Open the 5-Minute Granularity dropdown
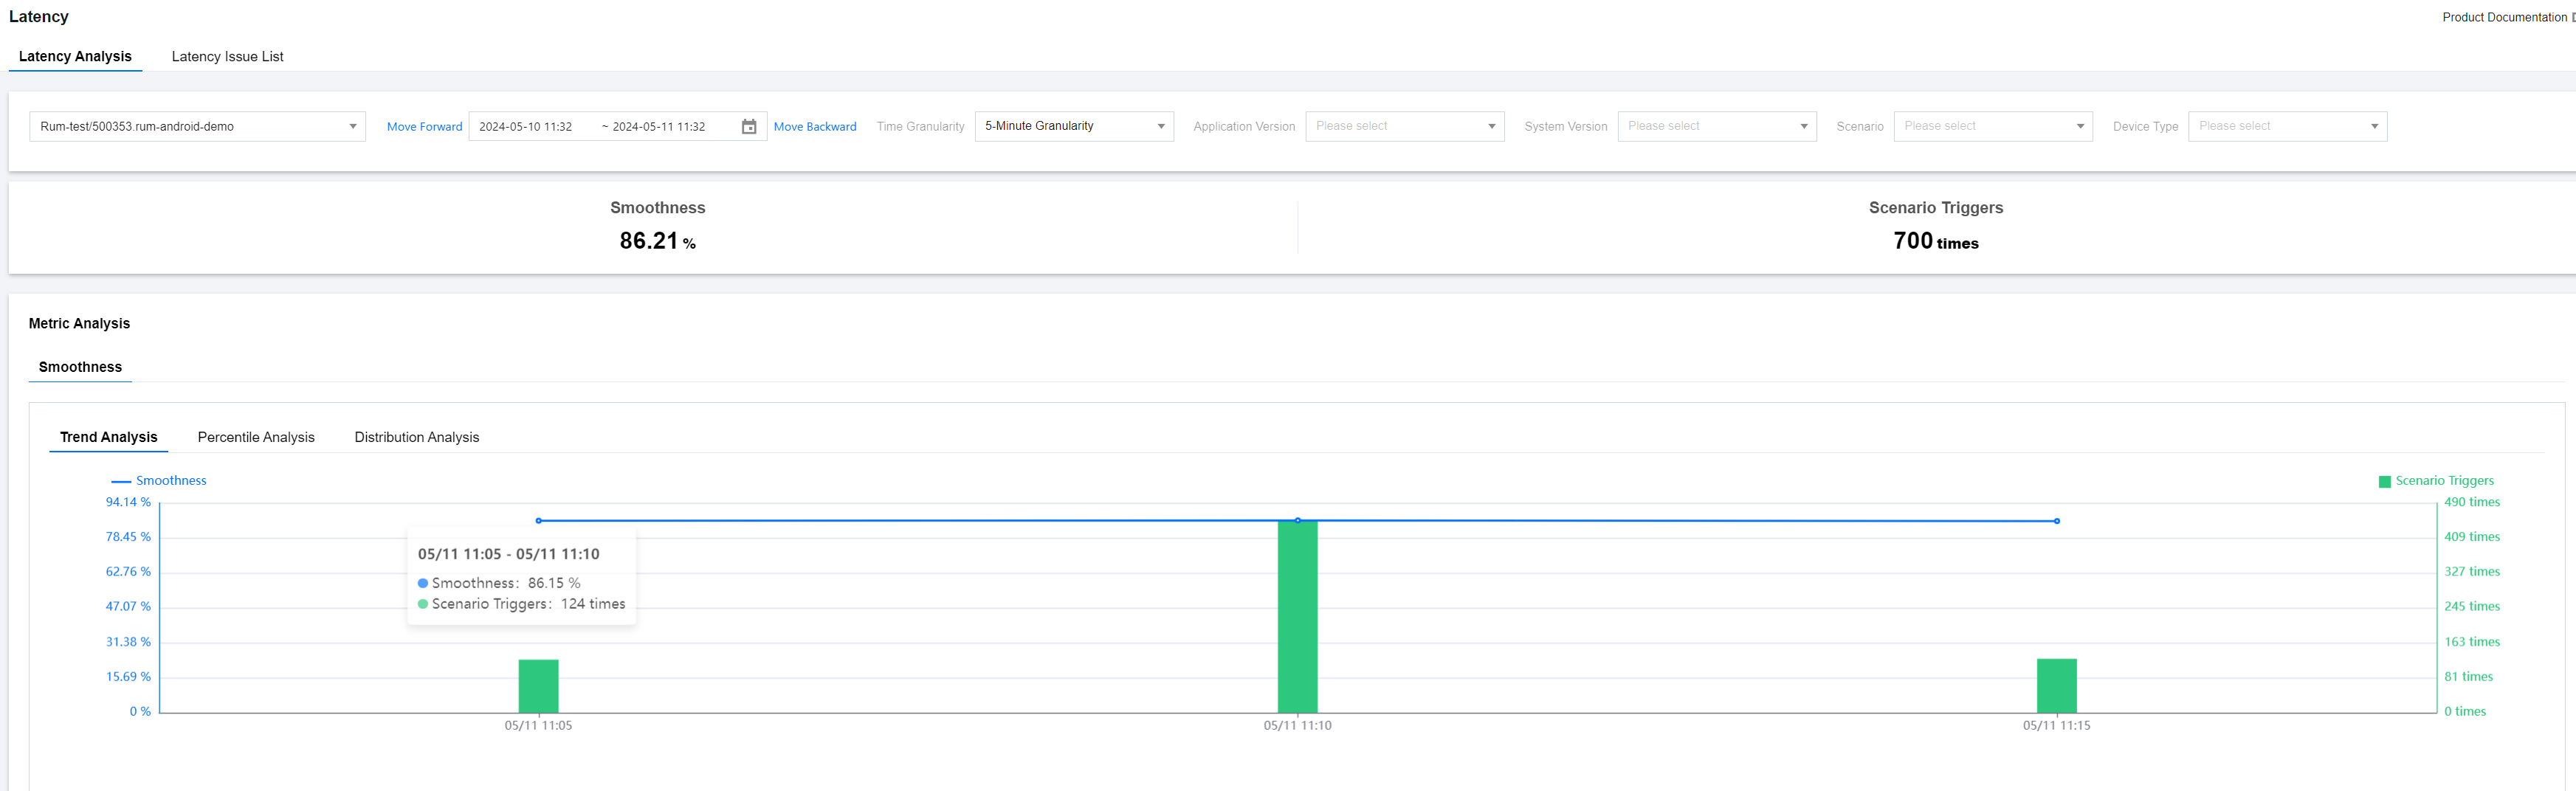 coord(1073,127)
